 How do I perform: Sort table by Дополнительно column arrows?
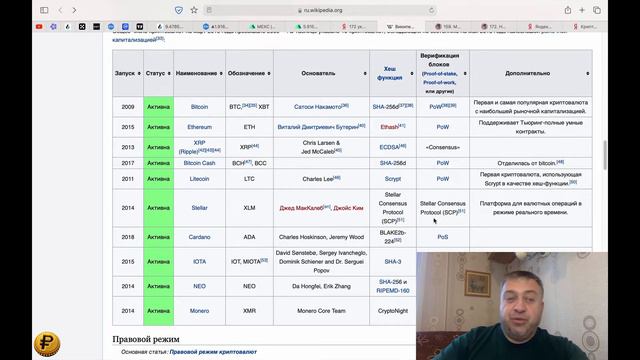588,73
